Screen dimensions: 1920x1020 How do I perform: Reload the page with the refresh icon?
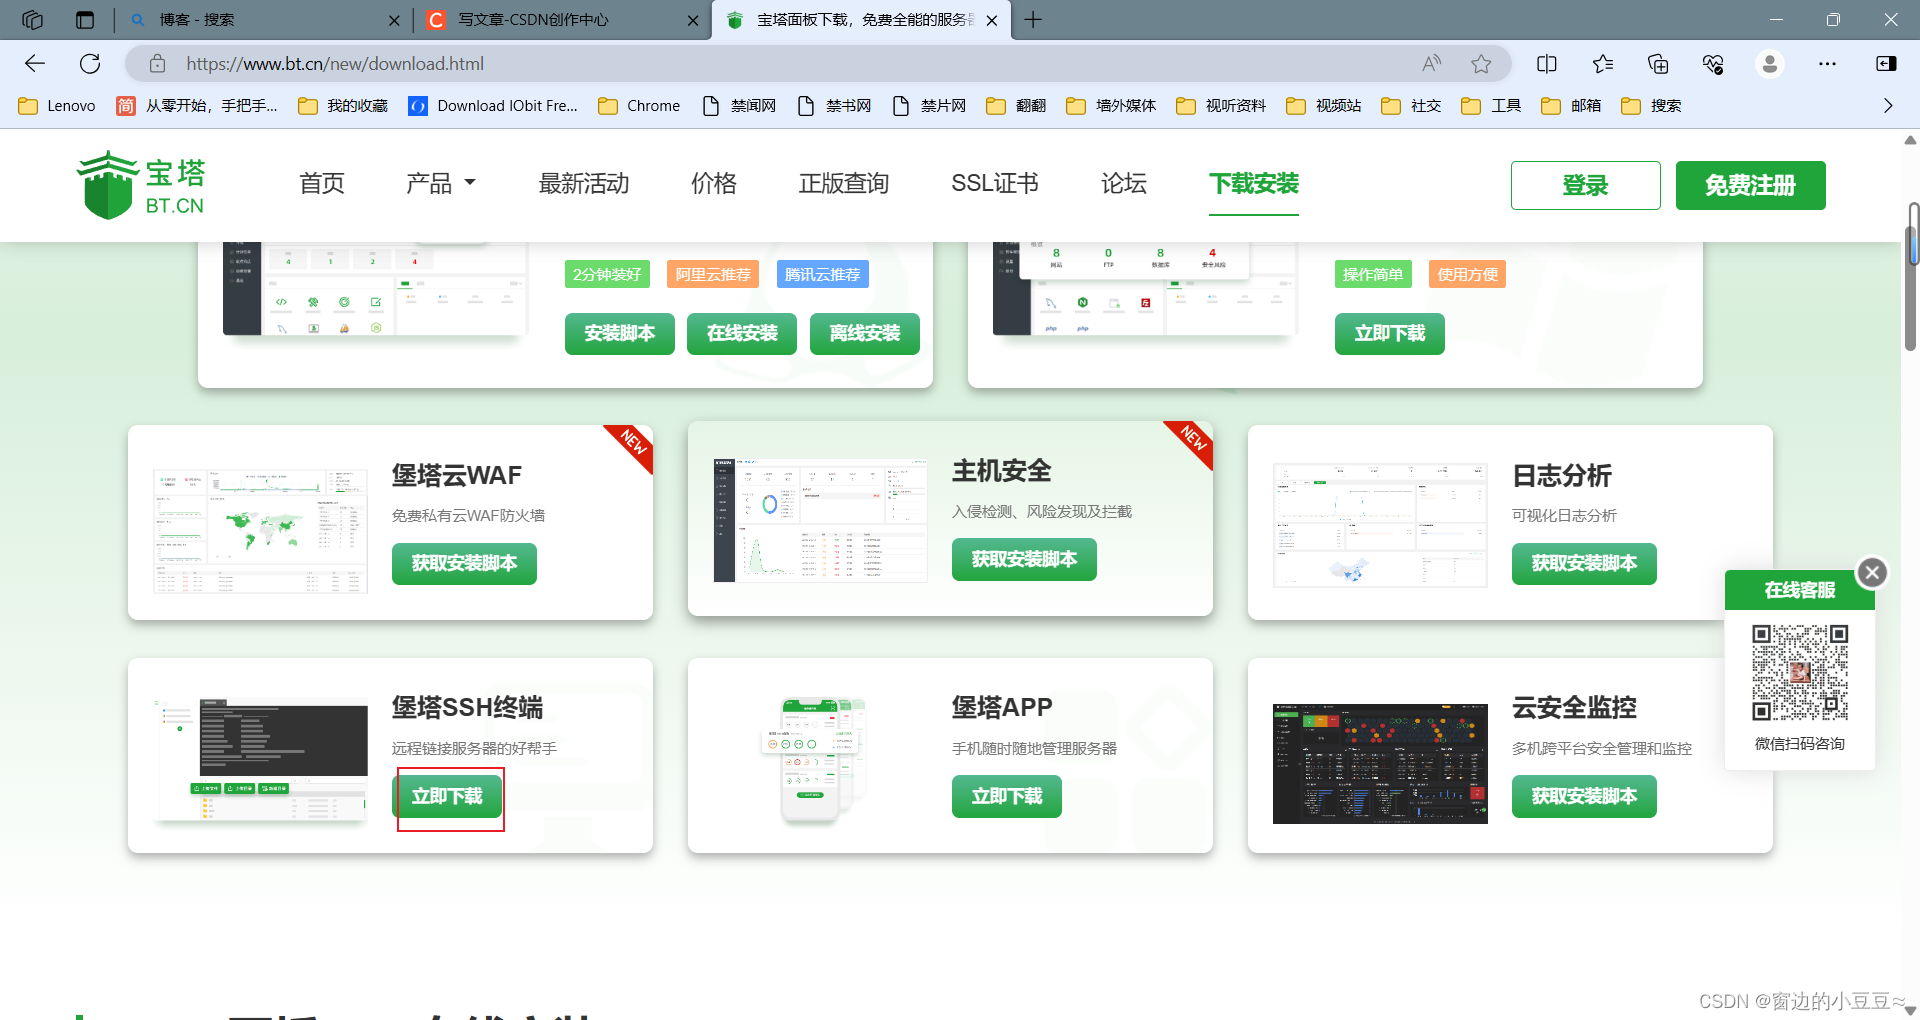[x=90, y=64]
